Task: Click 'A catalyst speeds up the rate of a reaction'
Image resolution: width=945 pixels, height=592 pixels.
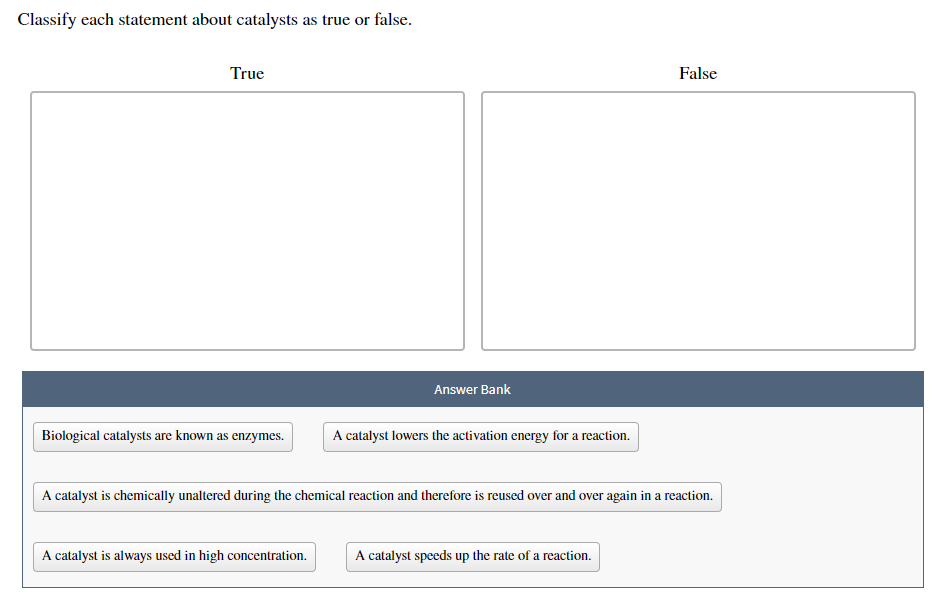Action: (x=472, y=556)
